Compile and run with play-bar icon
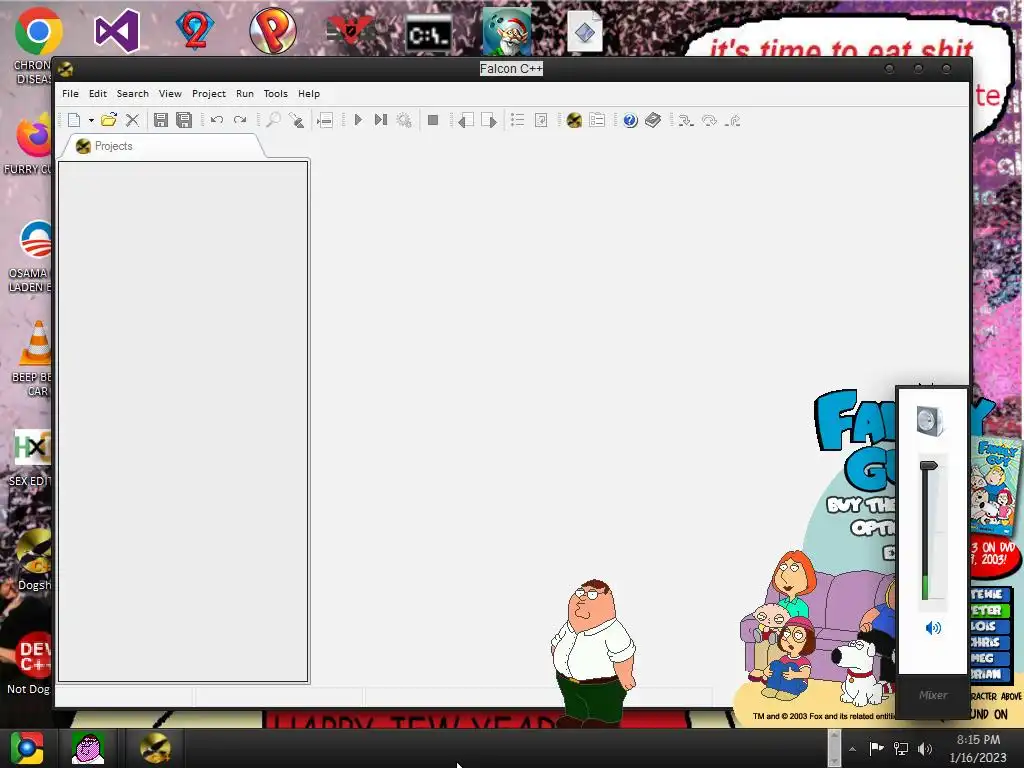 point(381,120)
